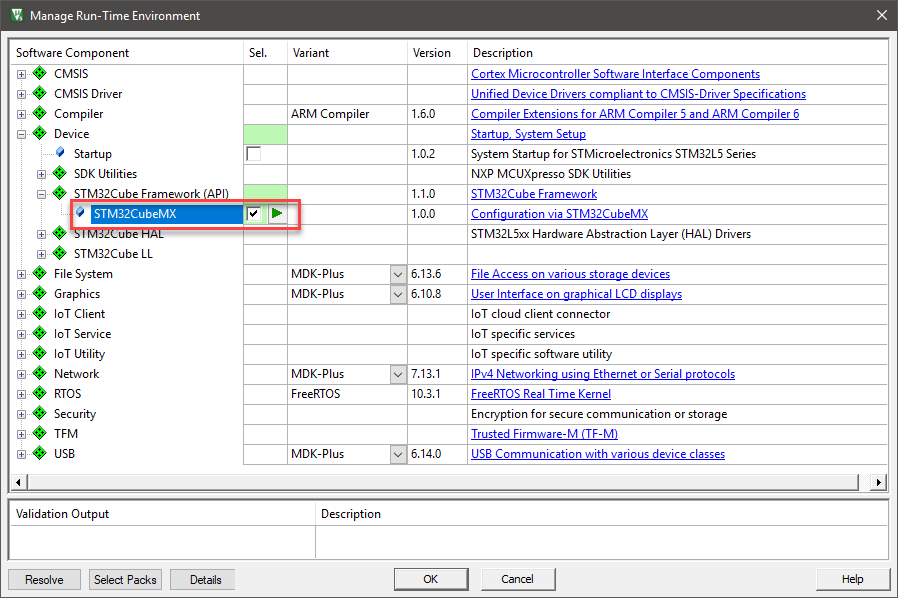Image resolution: width=898 pixels, height=598 pixels.
Task: Click the Security component diamond icon
Action: tap(40, 414)
